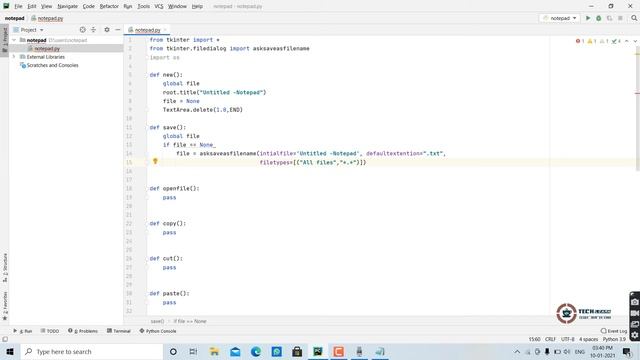This screenshot has height=360, width=640.
Task: Click the recorder overlay camera screenshot icon
Action: [634, 302]
